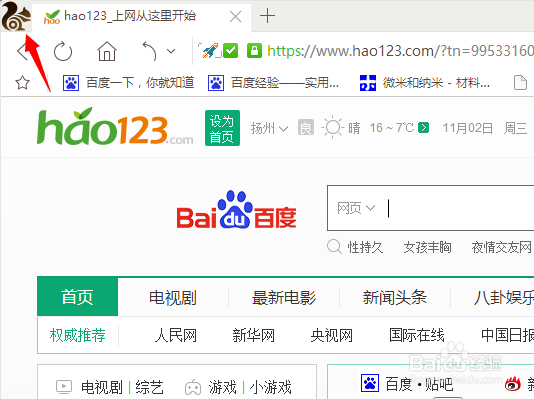Viewport: 534px width, 399px height.
Task: Click the 权威推荐 label
Action: click(x=78, y=335)
